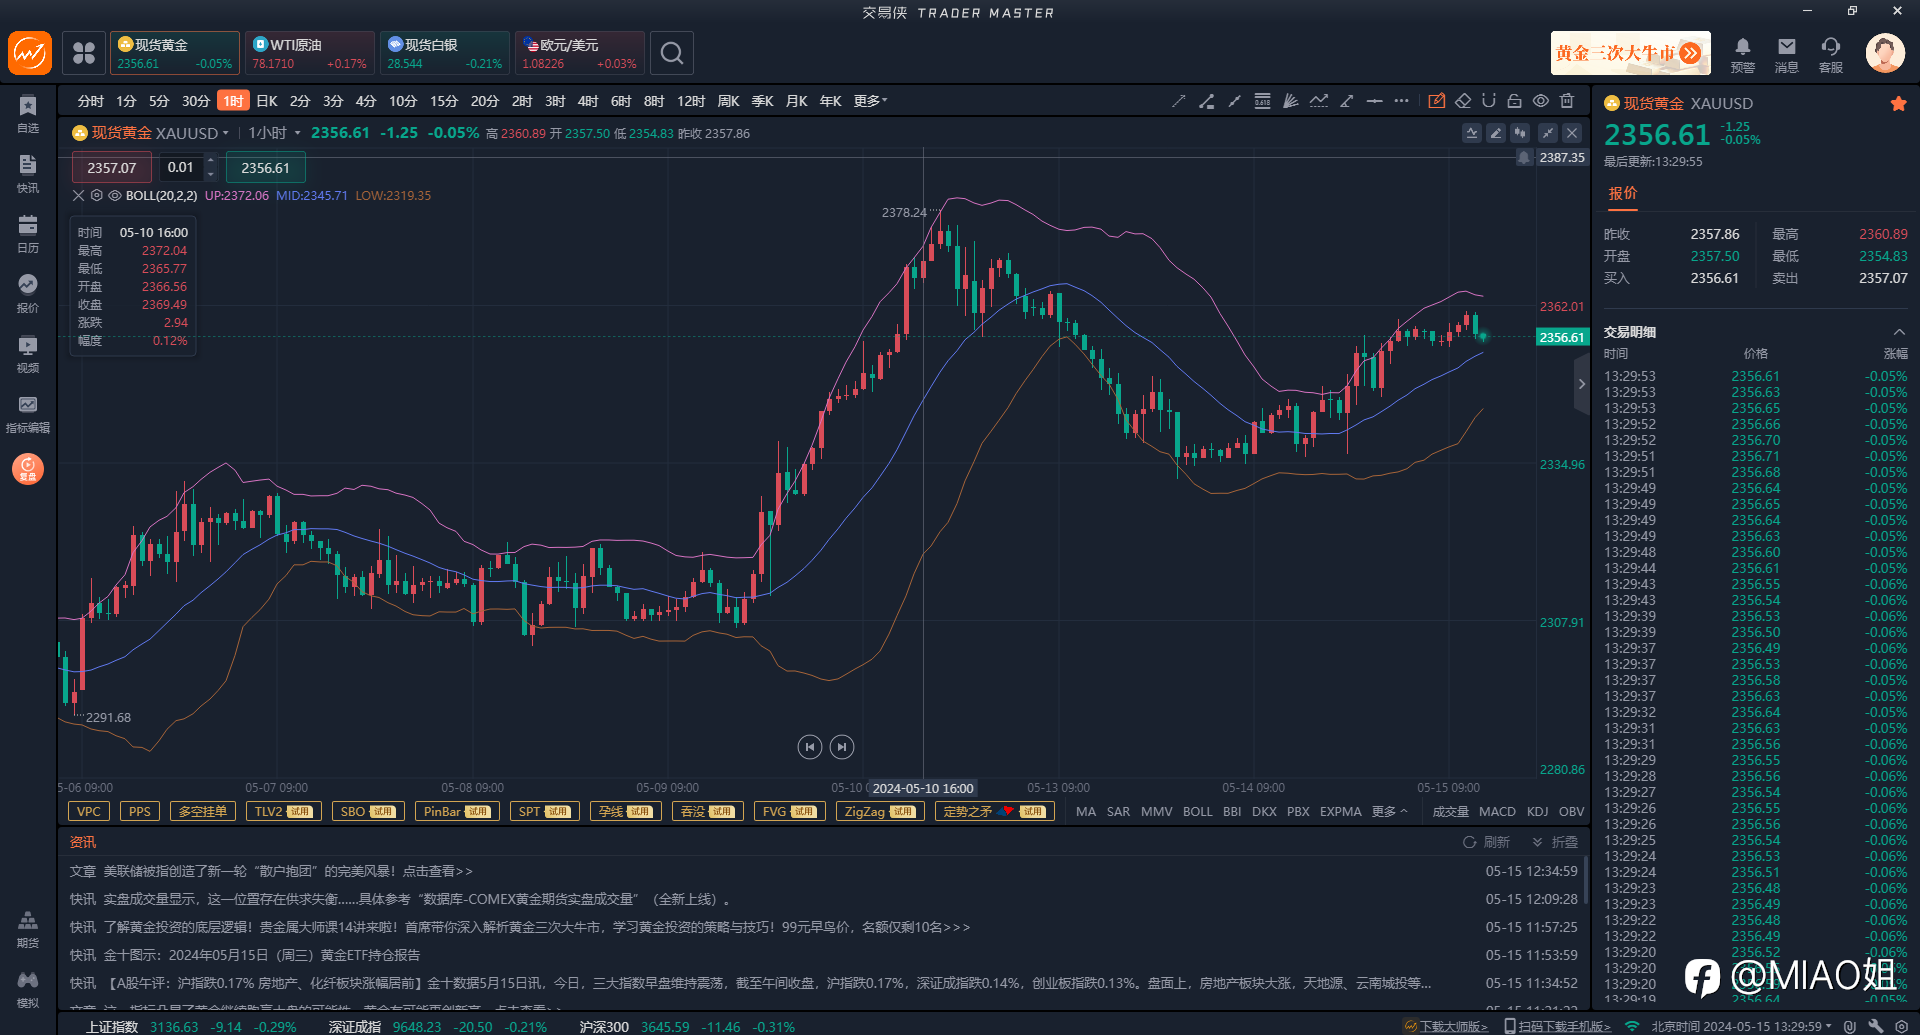Click the replay step-forward button

click(842, 747)
